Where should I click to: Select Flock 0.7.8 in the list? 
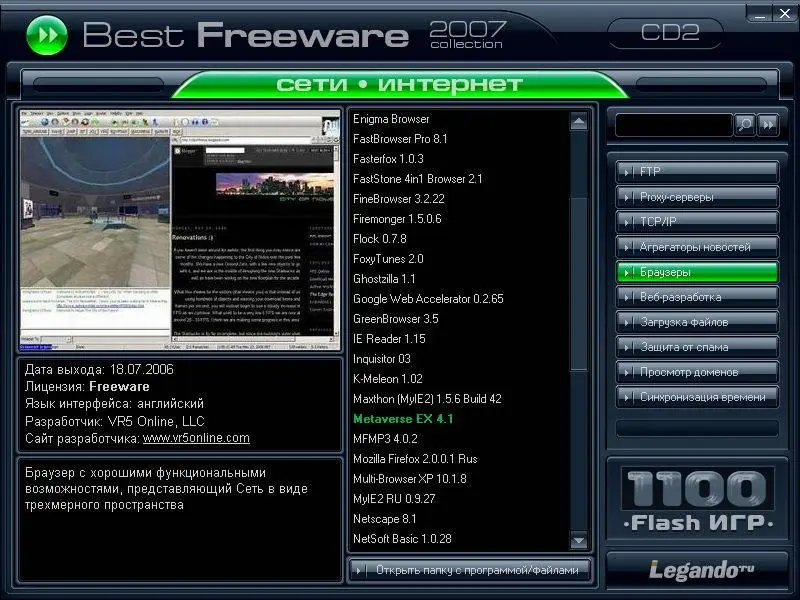click(380, 239)
